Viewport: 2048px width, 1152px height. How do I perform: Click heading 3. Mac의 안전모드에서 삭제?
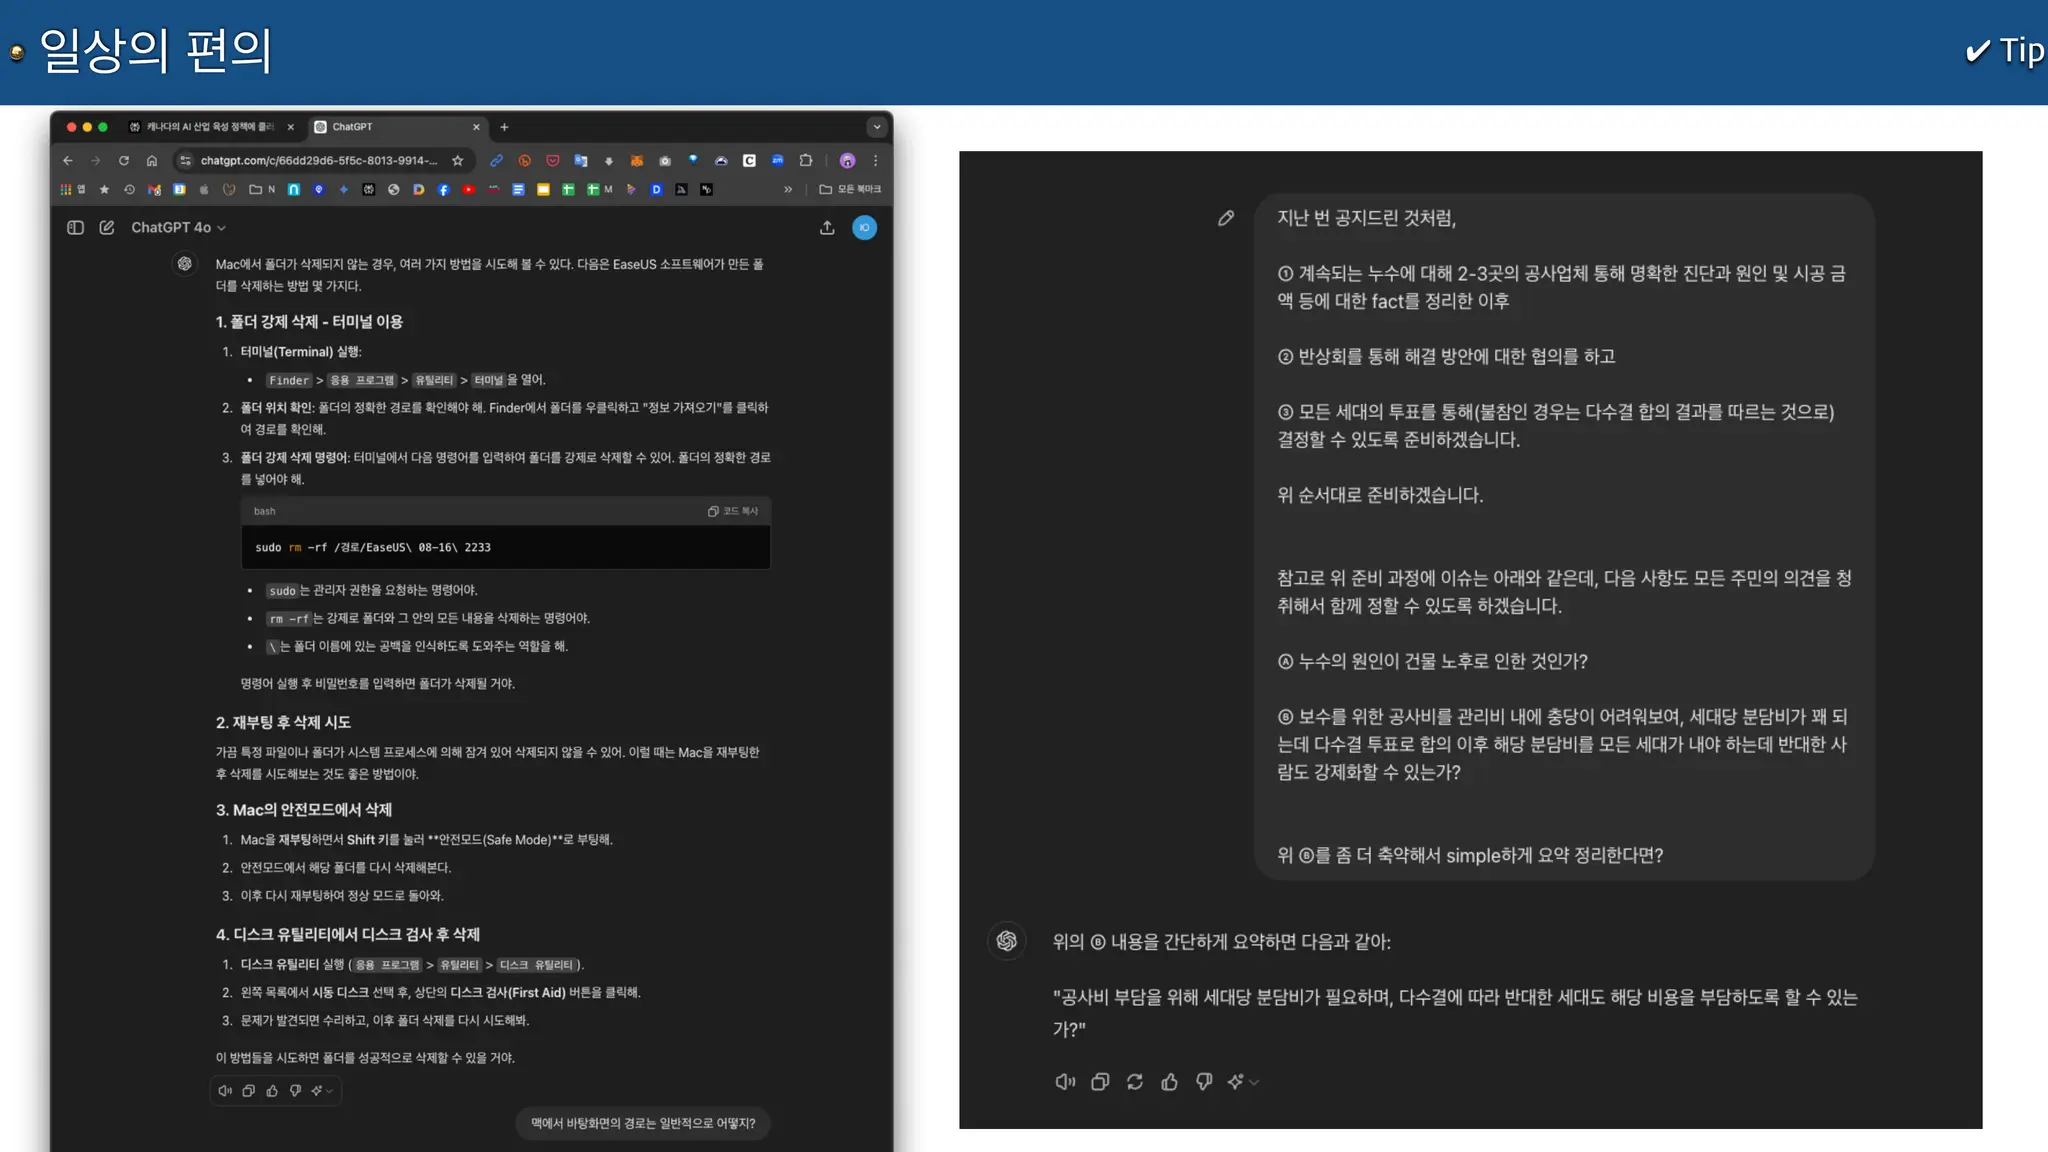tap(304, 809)
